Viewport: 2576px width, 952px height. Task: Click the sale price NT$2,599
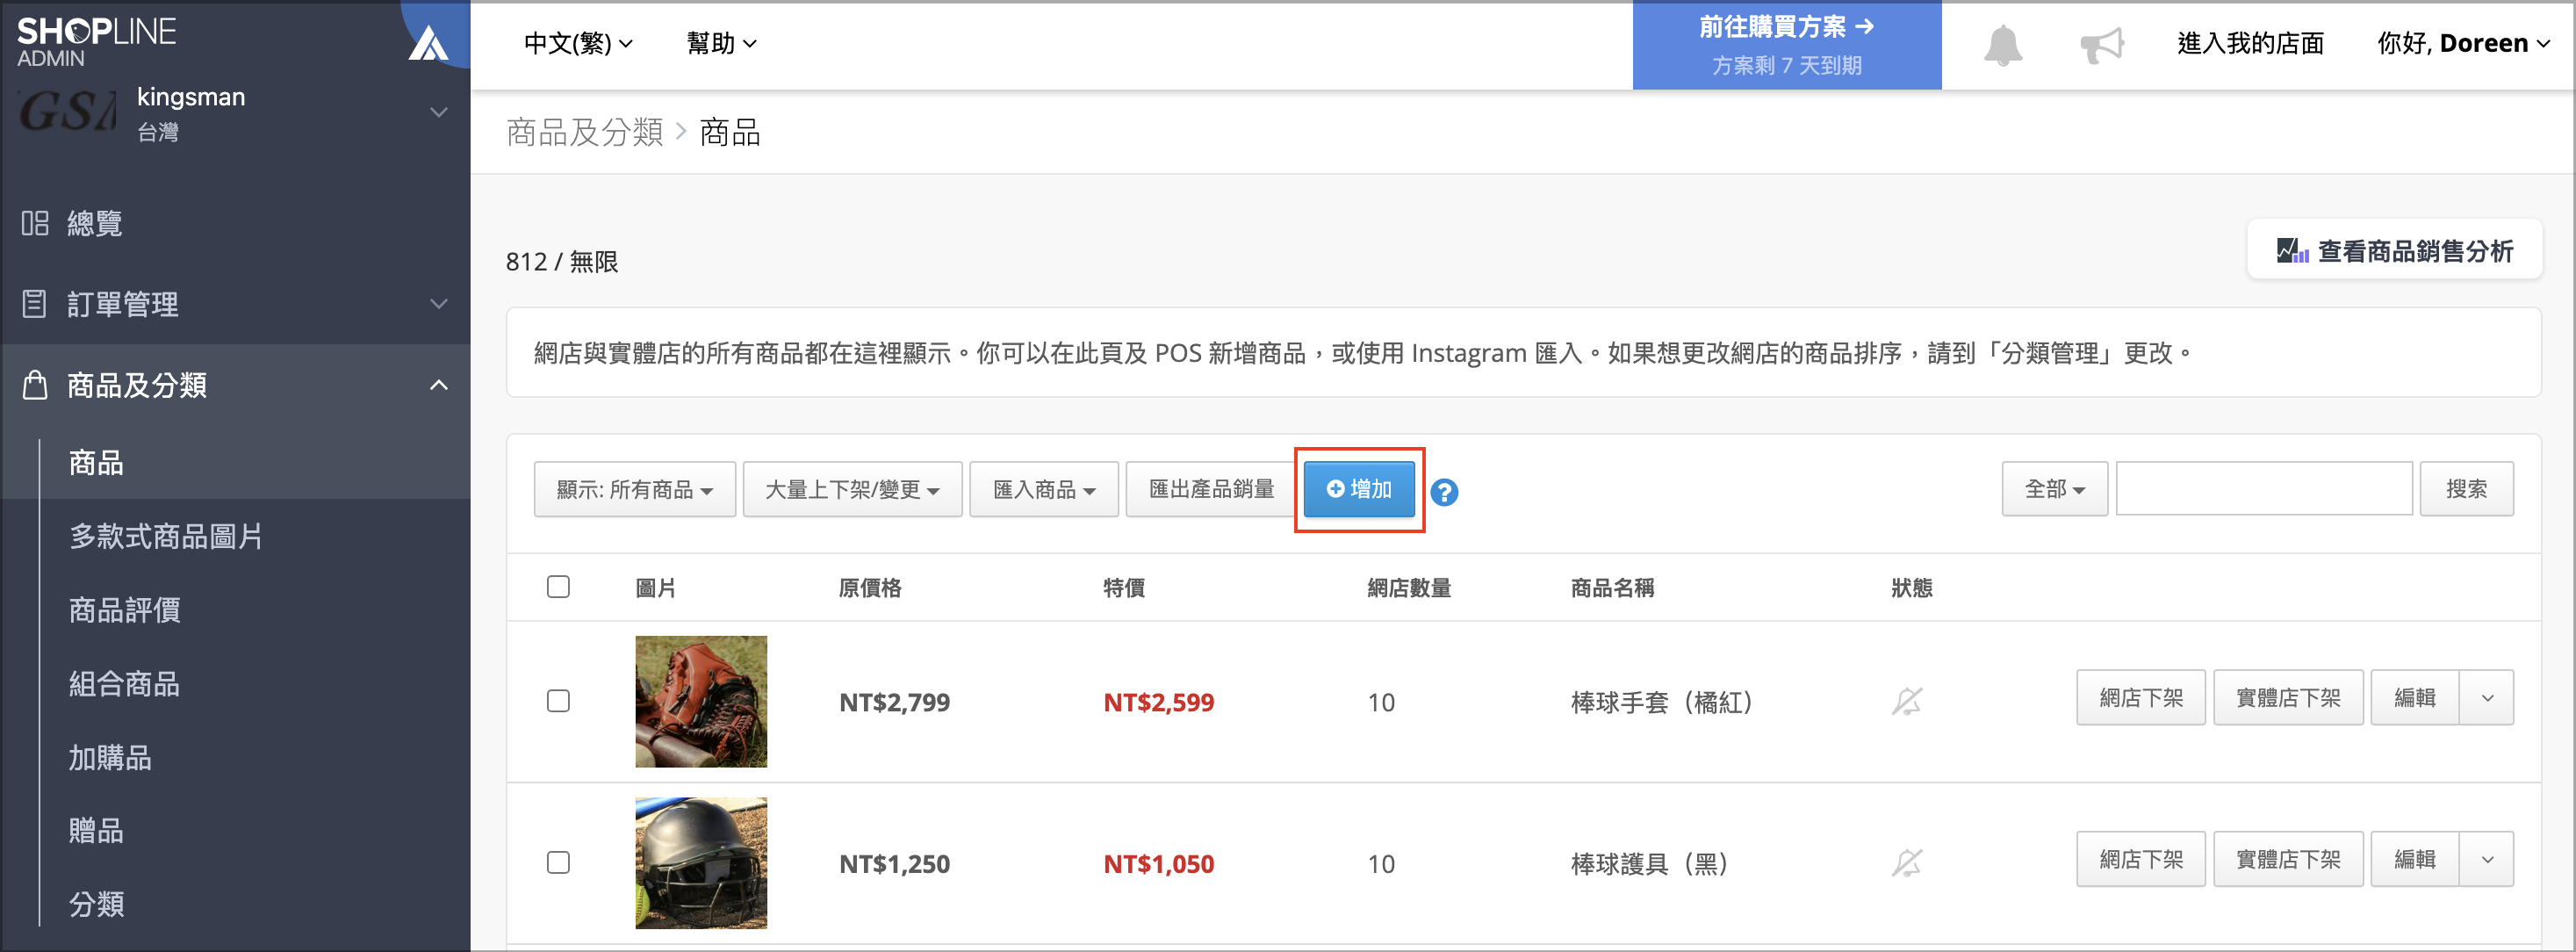[1158, 702]
